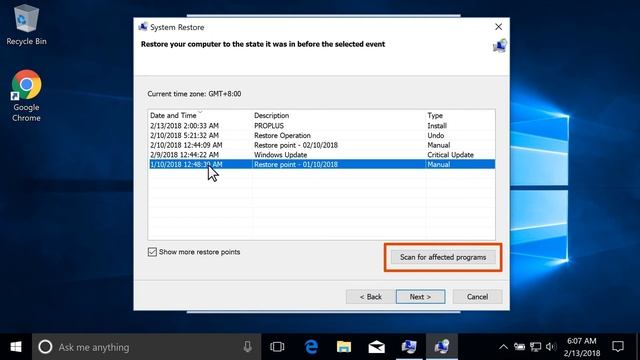Sort by the Type column header

pos(460,116)
